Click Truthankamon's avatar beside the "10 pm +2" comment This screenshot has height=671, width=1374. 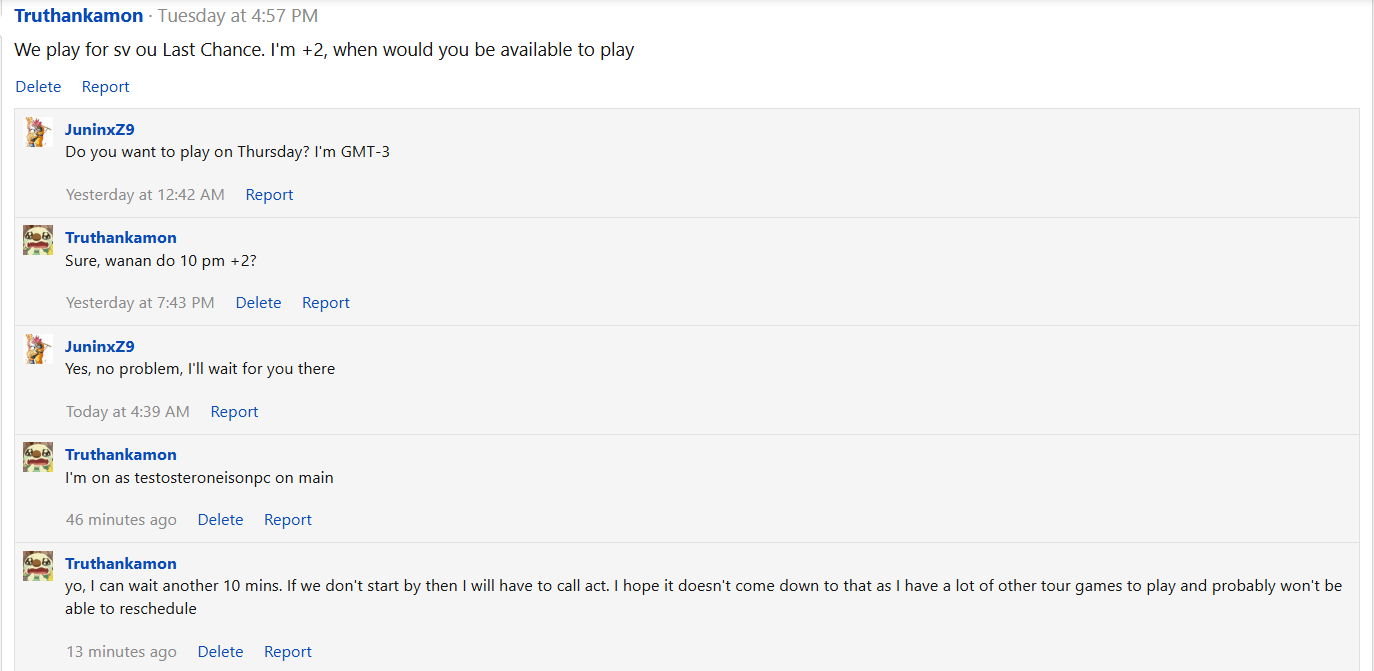coord(38,240)
